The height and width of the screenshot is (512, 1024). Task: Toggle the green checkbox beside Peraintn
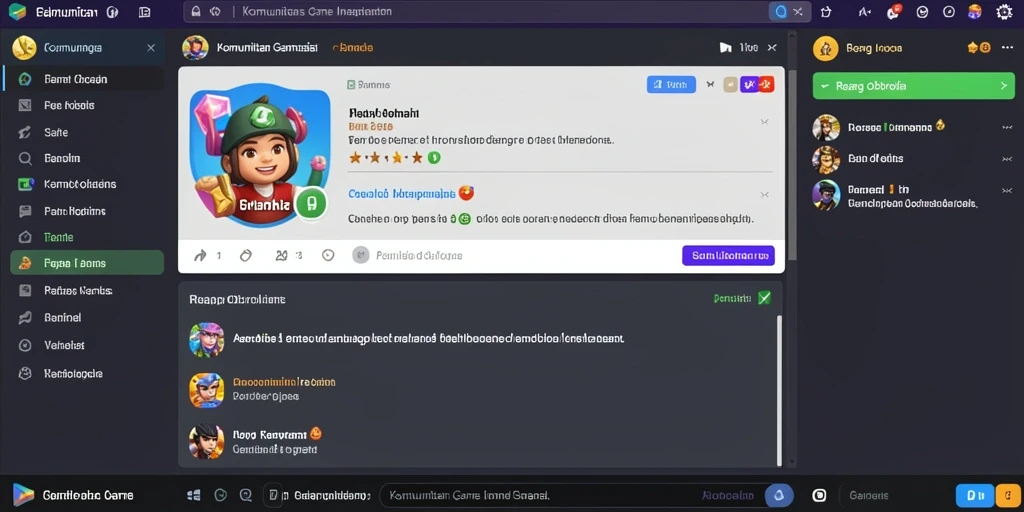pos(764,298)
